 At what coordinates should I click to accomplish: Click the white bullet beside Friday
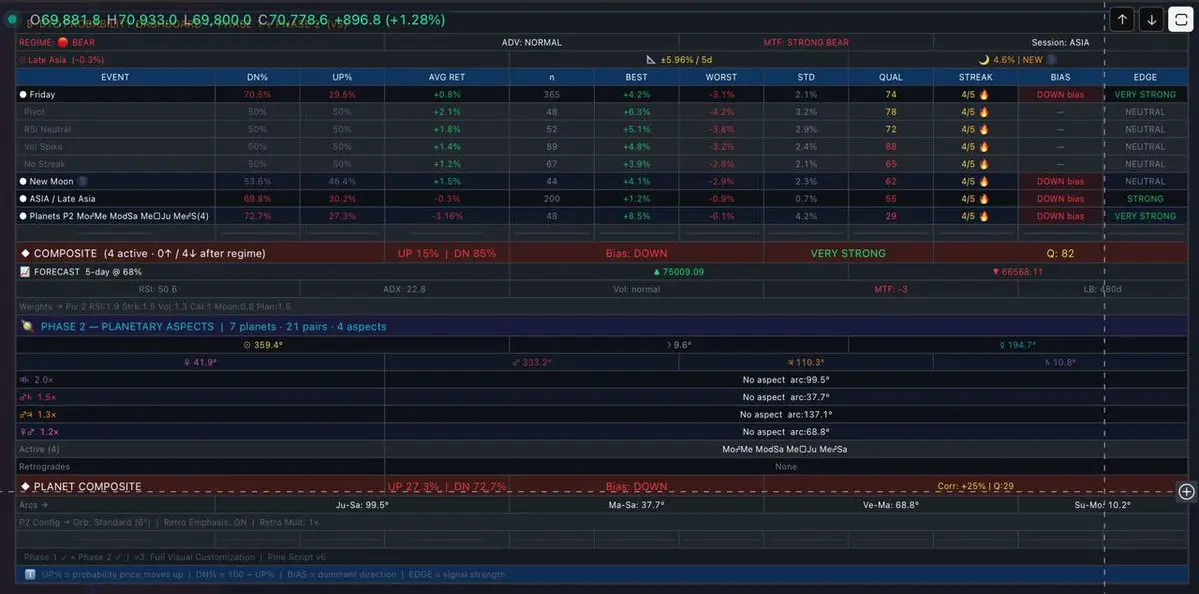tap(23, 95)
